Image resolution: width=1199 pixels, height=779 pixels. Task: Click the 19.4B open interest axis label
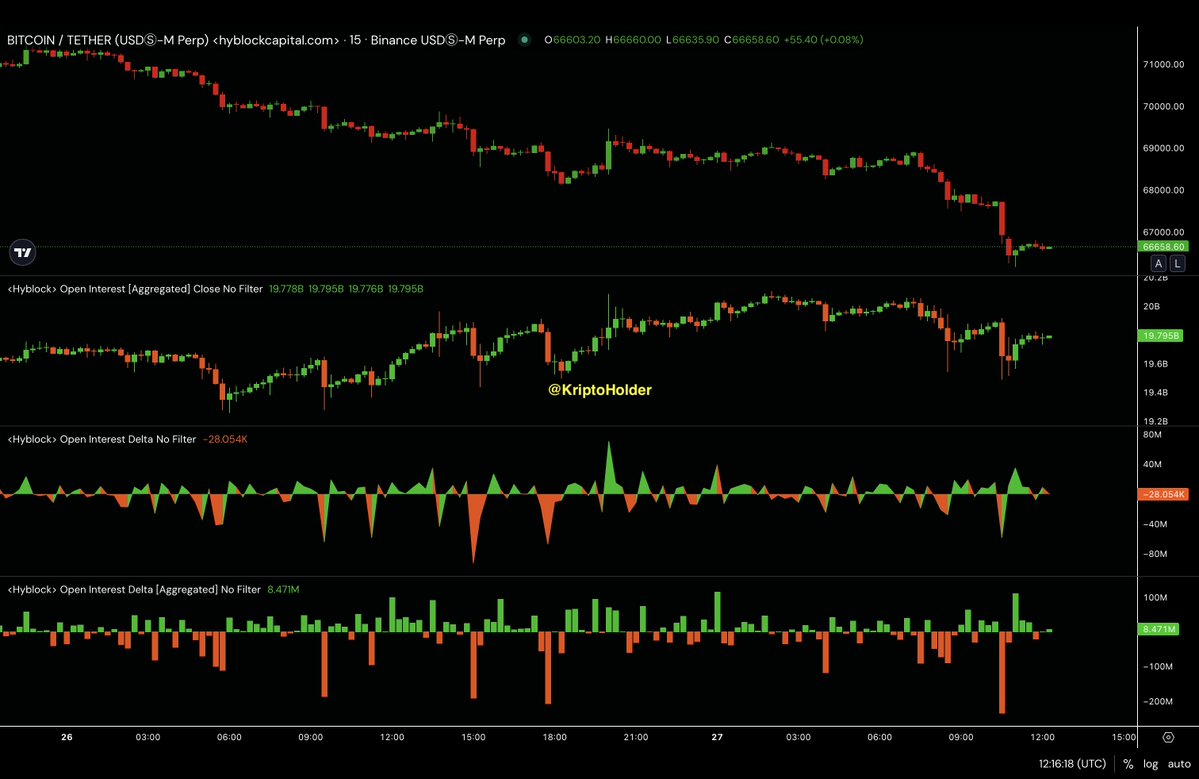coord(1155,393)
